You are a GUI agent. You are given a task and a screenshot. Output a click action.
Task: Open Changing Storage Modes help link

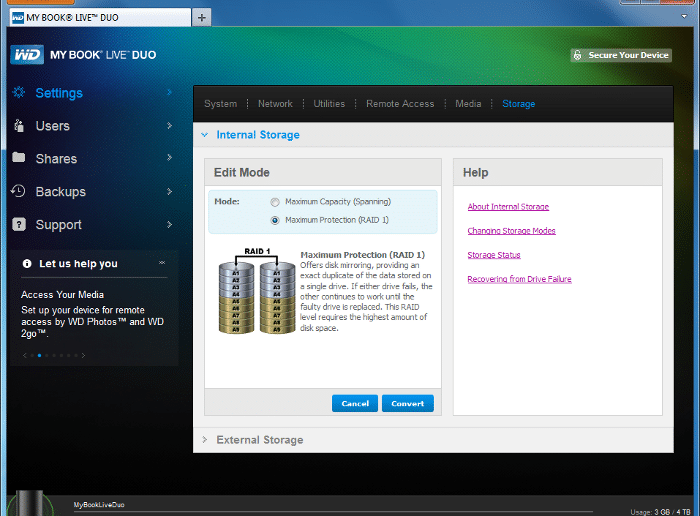point(511,231)
